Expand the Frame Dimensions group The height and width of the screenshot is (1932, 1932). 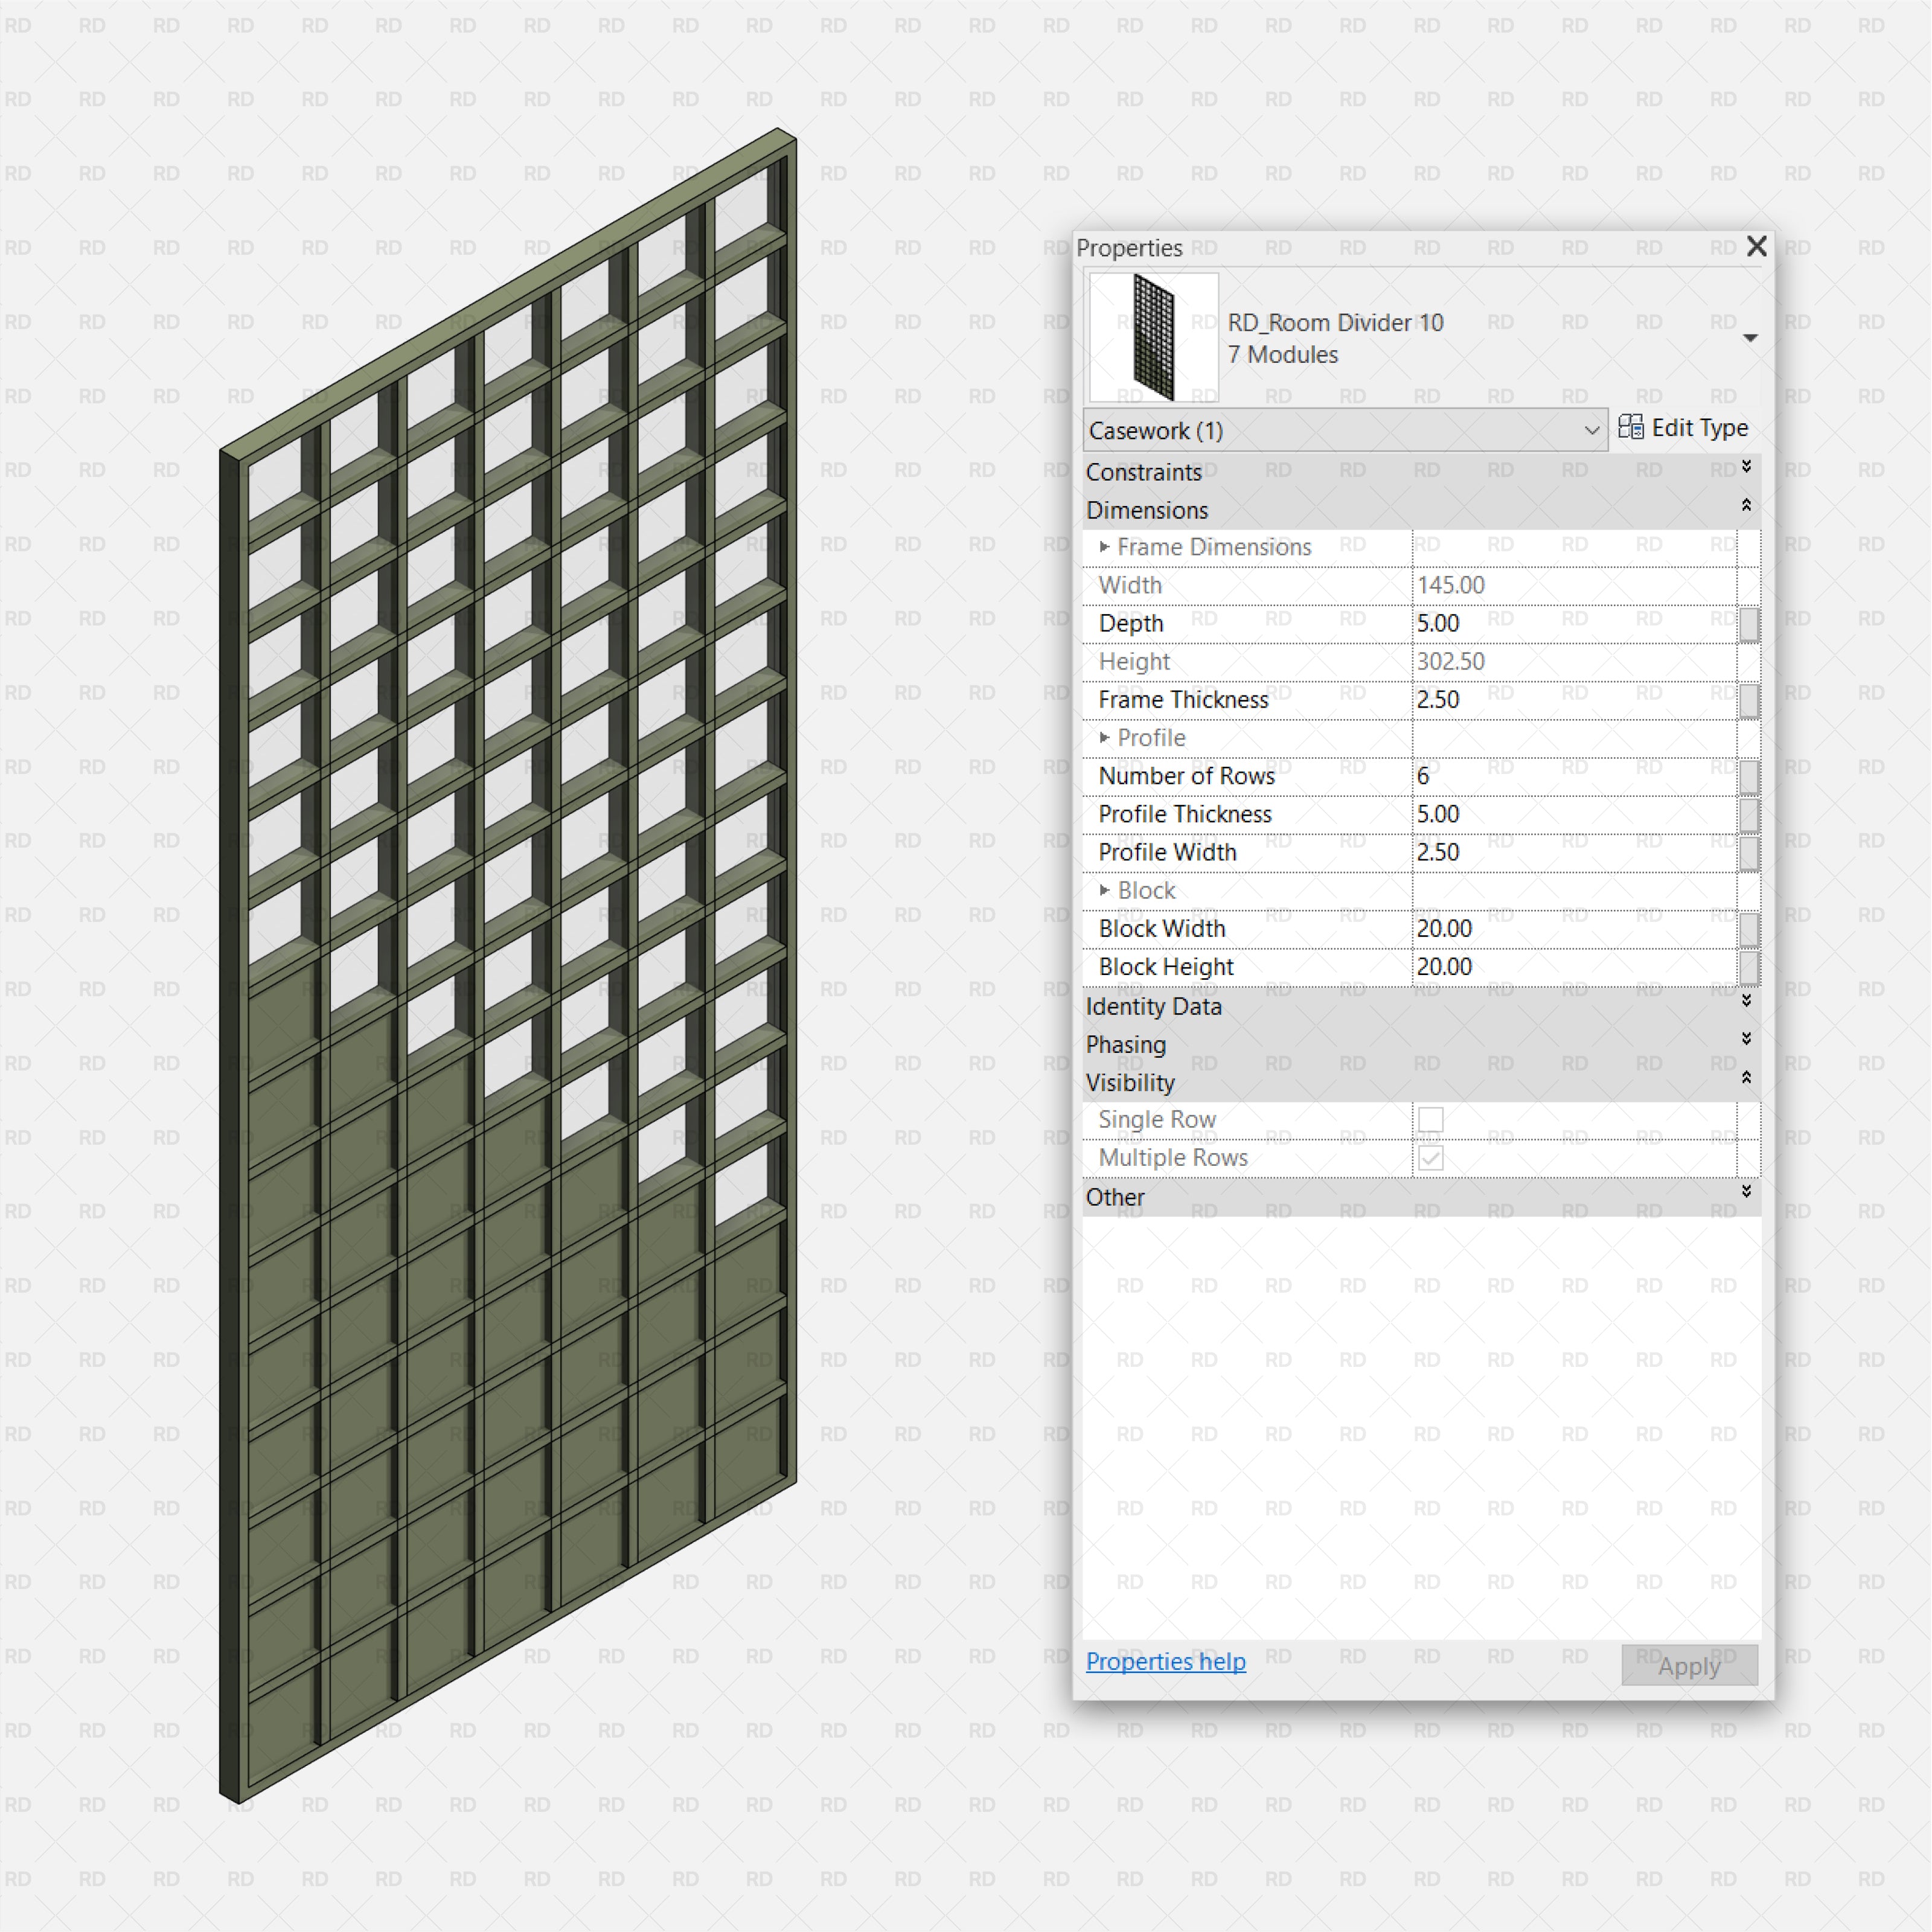1105,547
